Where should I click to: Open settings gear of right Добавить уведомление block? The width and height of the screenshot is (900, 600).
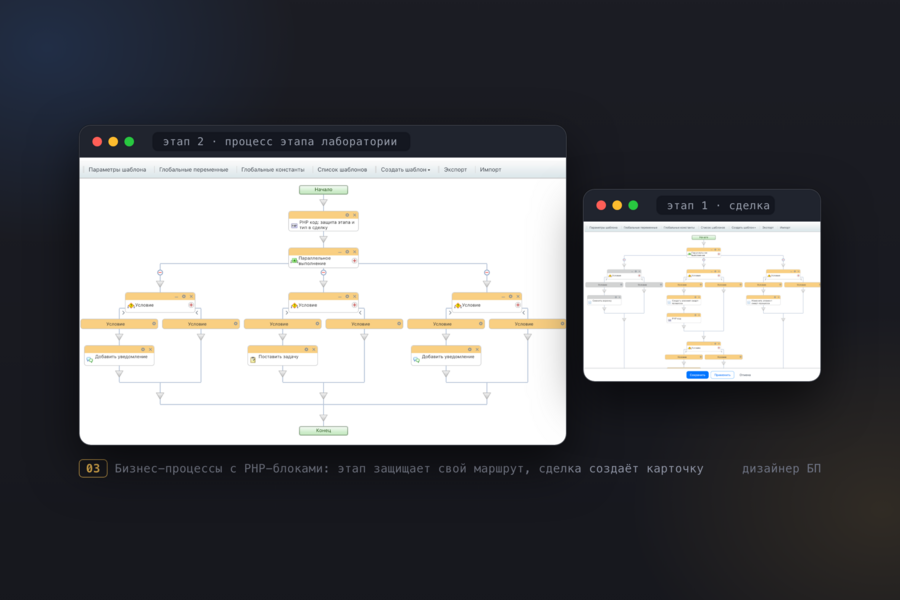[x=470, y=349]
